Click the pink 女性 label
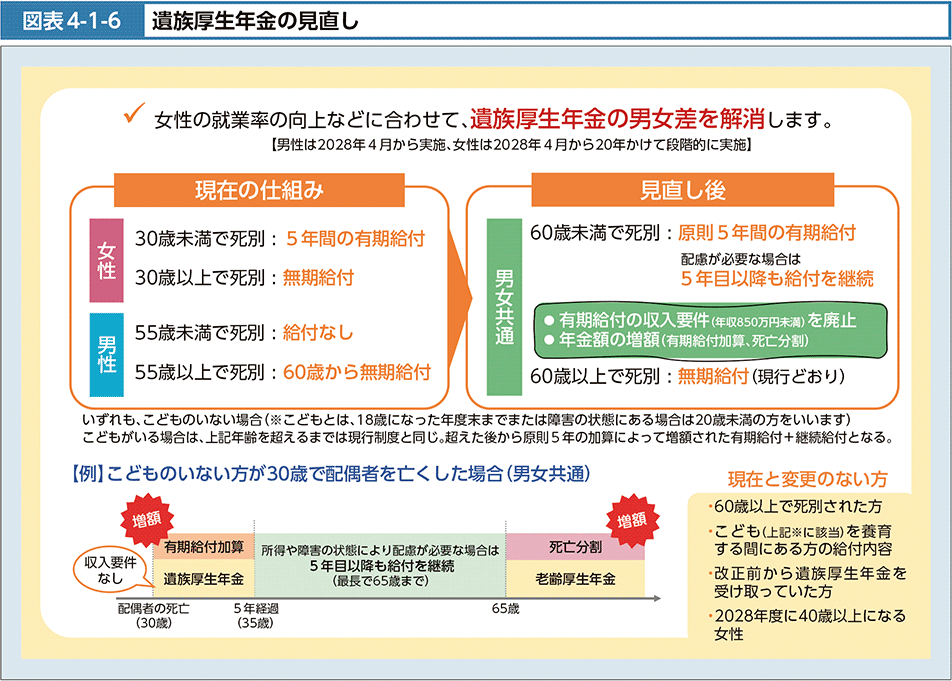Viewport: 952px width, 681px height. (x=106, y=260)
